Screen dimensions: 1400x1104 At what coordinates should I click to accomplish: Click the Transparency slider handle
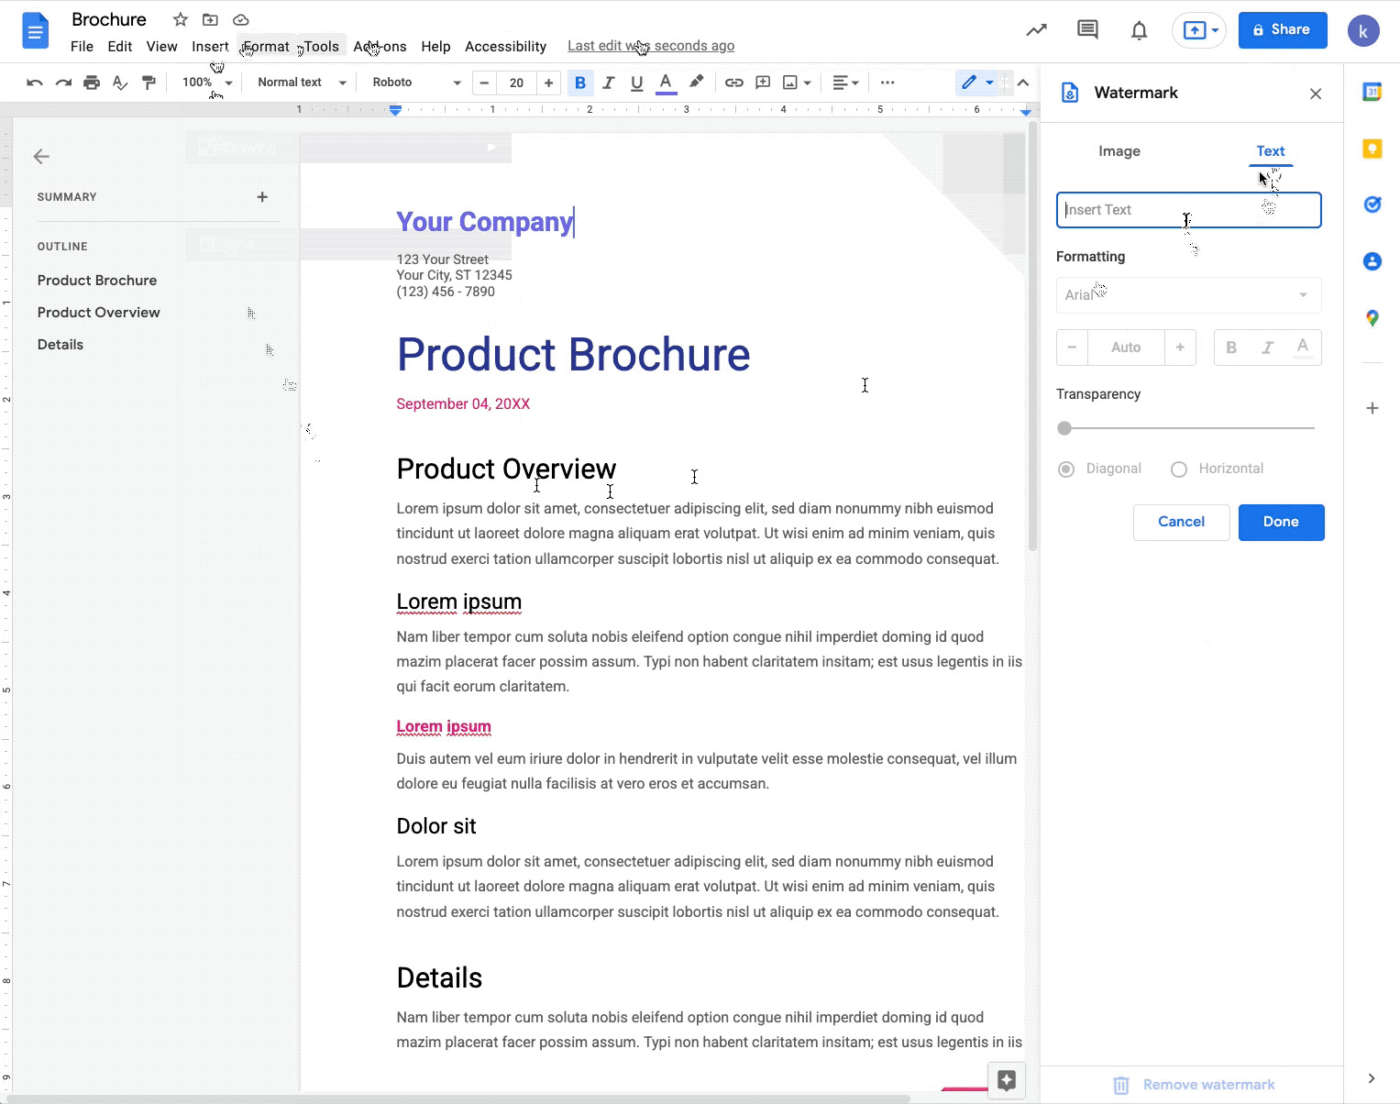[1065, 428]
